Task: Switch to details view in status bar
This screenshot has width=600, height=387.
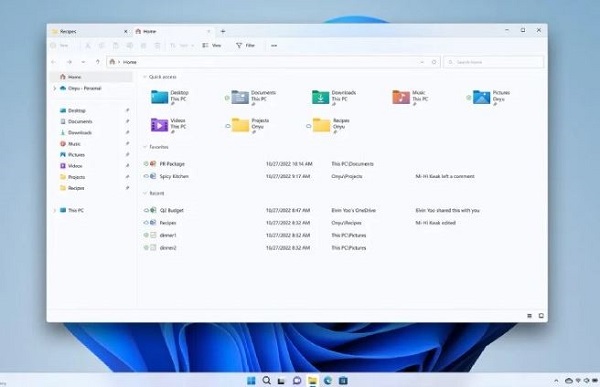Action: pyautogui.click(x=530, y=316)
